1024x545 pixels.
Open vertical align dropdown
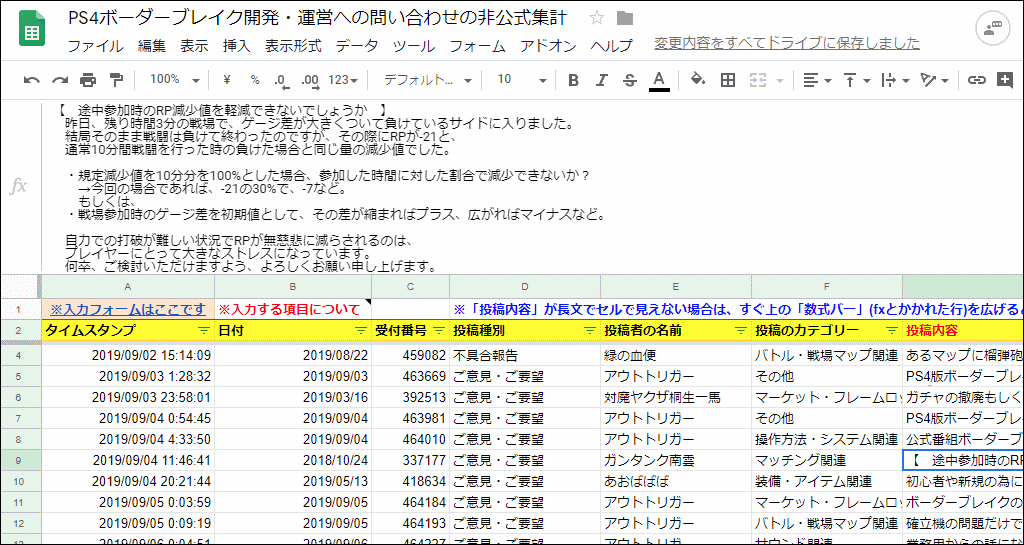coord(857,80)
